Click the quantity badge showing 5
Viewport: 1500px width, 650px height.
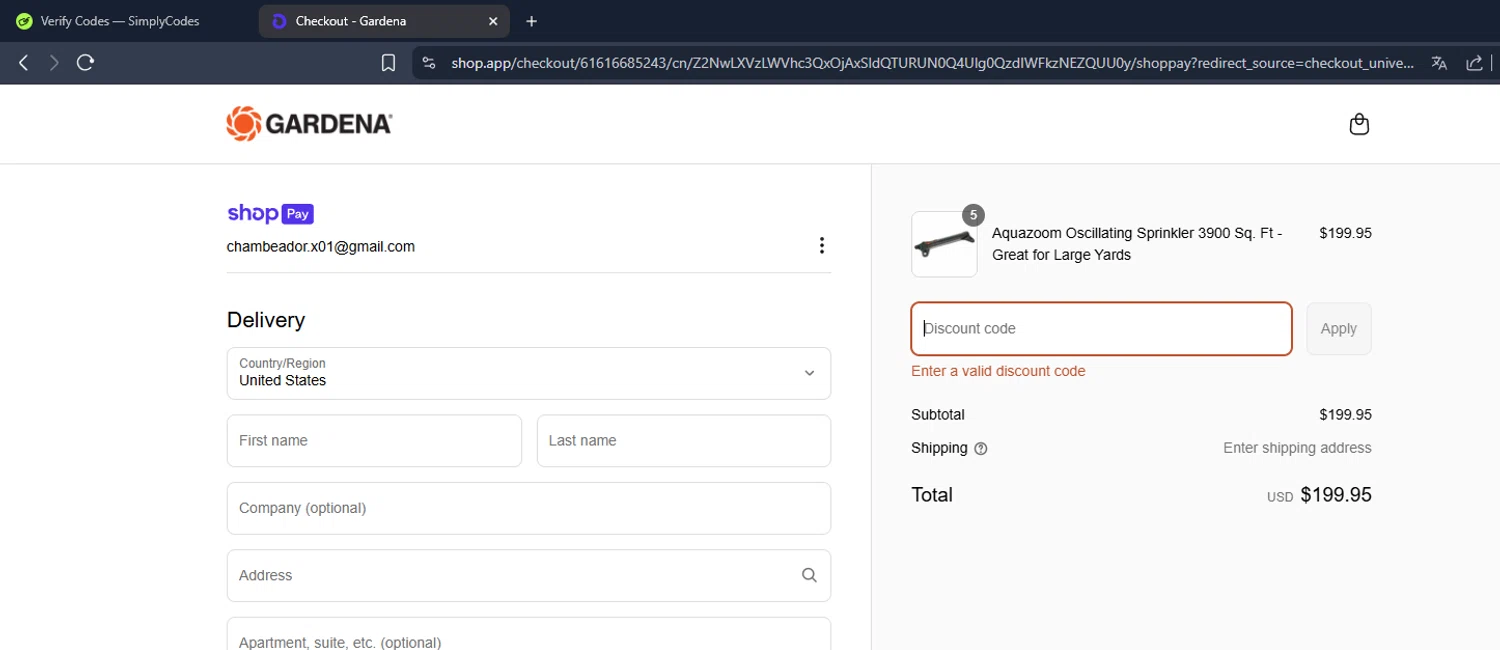coord(973,215)
